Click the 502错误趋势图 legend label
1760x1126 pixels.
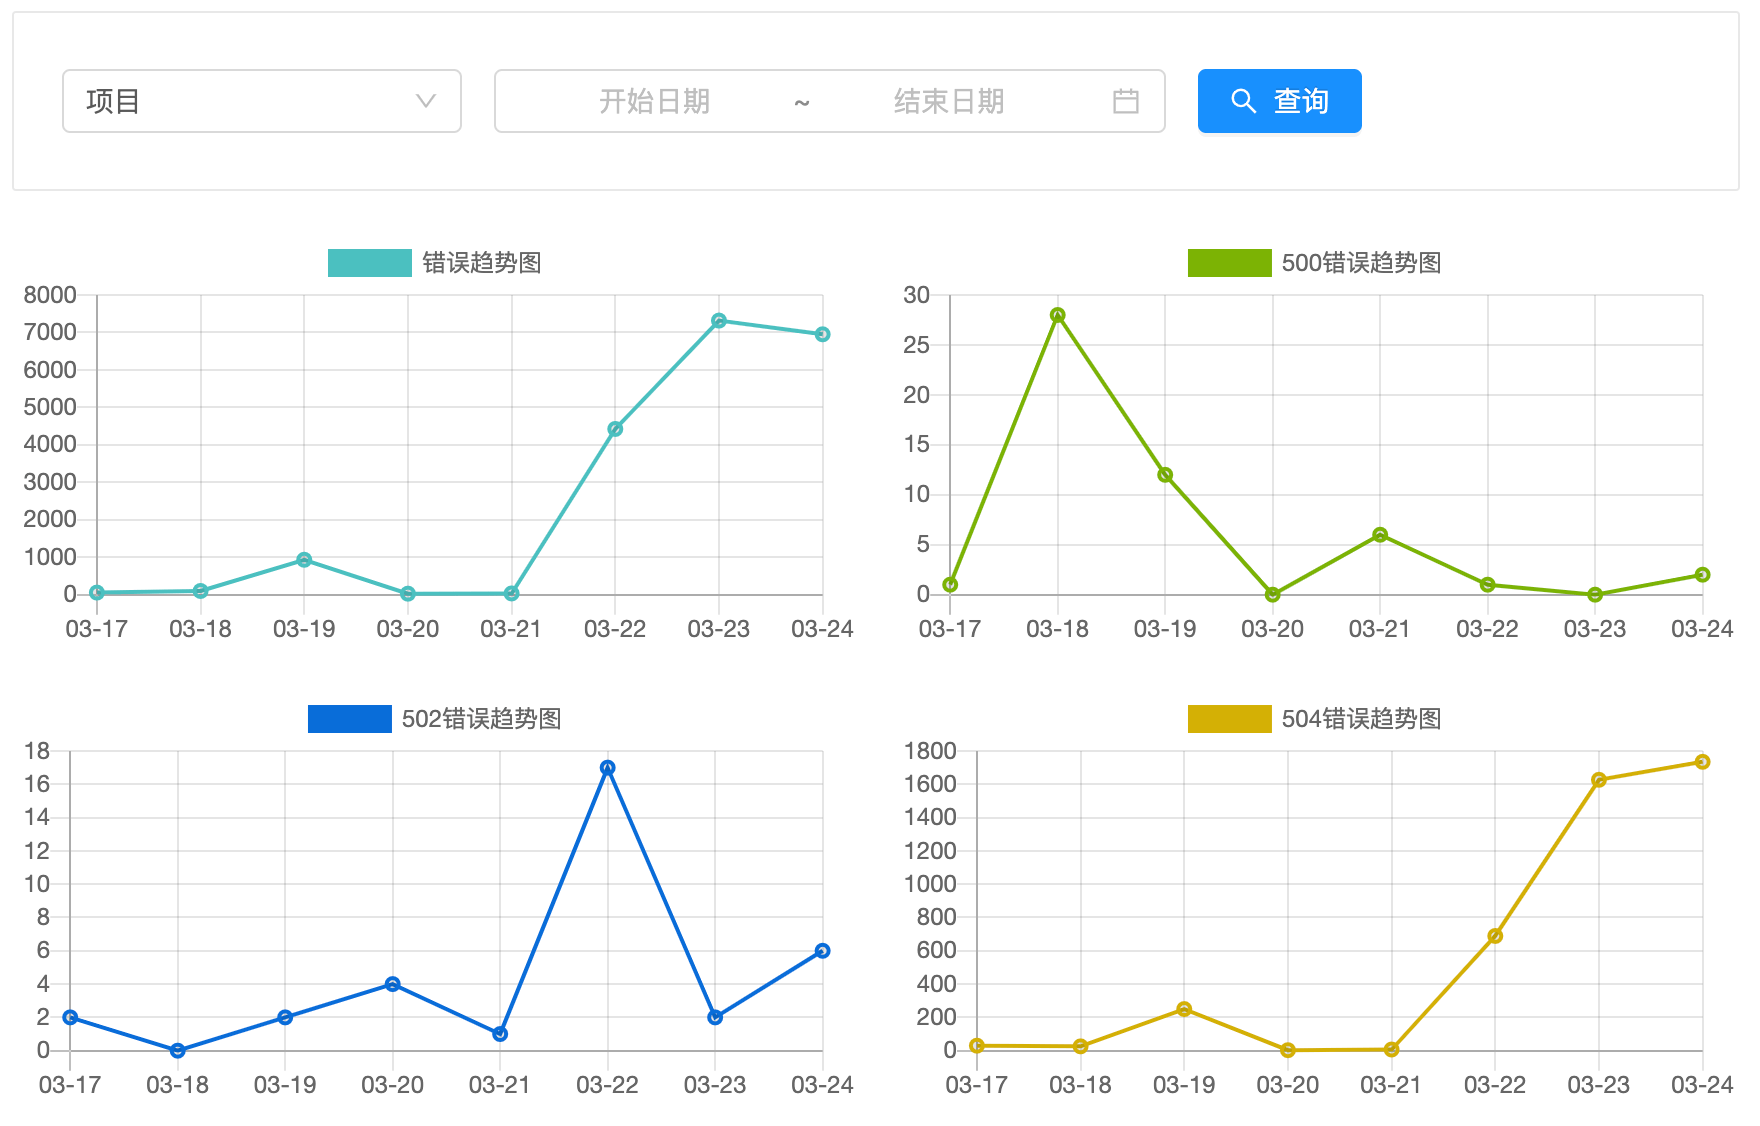[x=482, y=719]
